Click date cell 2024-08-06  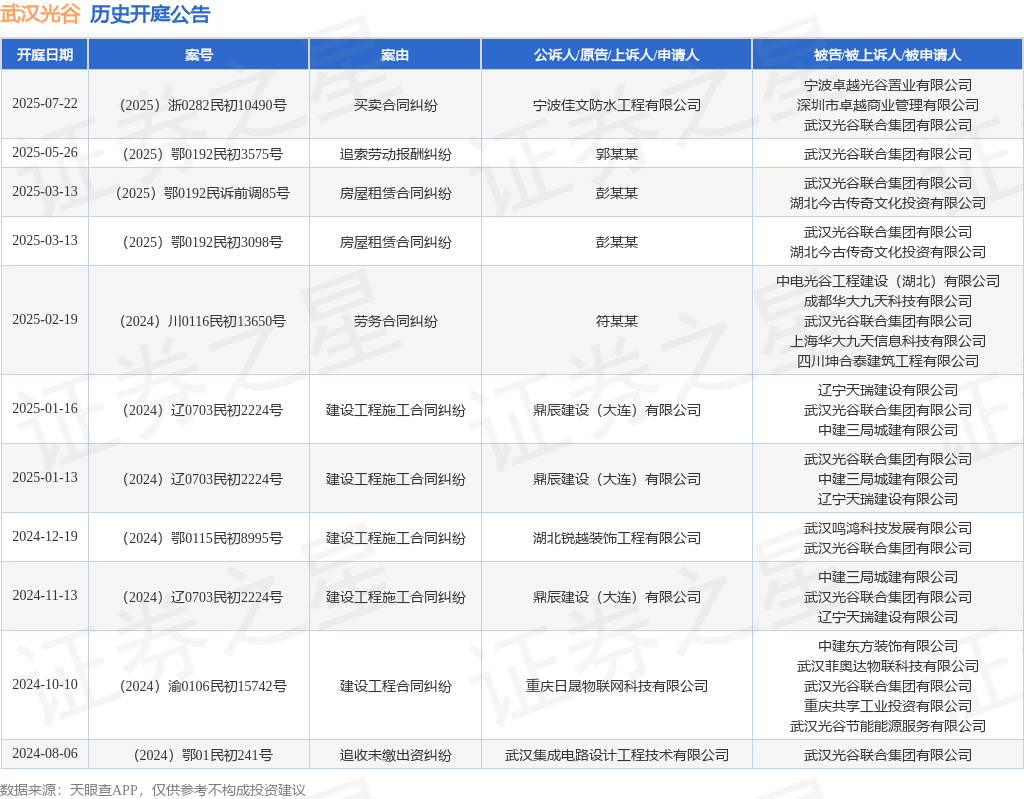click(44, 754)
